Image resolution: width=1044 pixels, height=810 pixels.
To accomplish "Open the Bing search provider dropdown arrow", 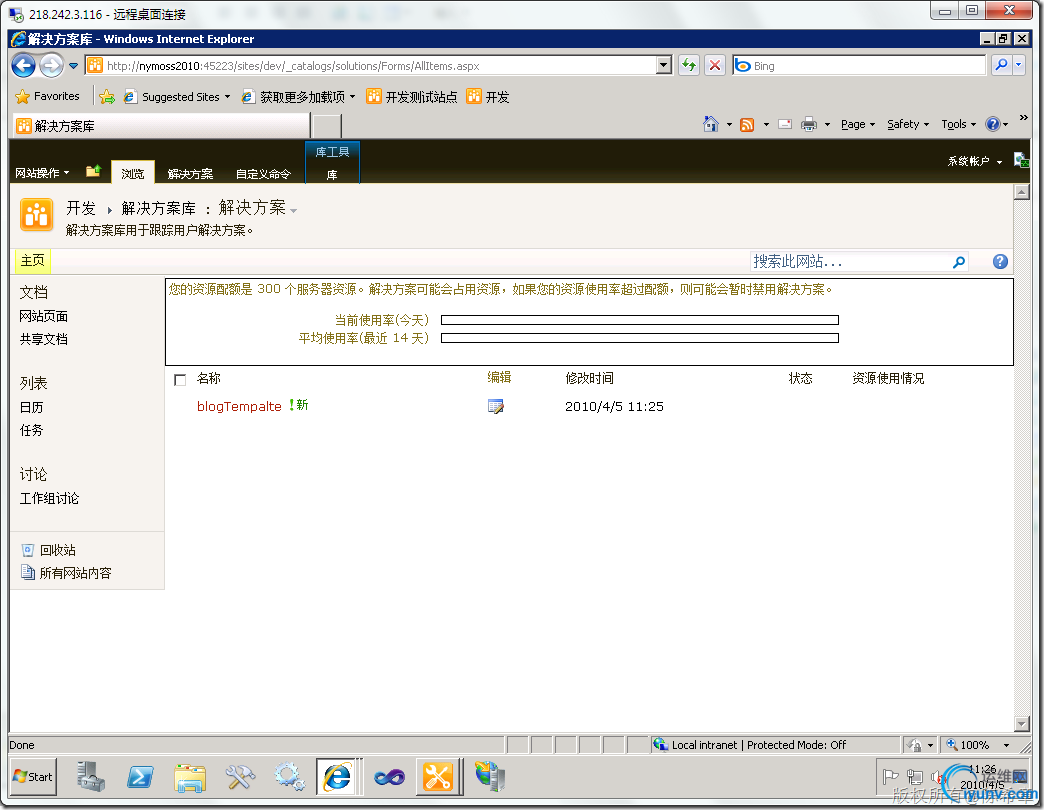I will (1019, 65).
